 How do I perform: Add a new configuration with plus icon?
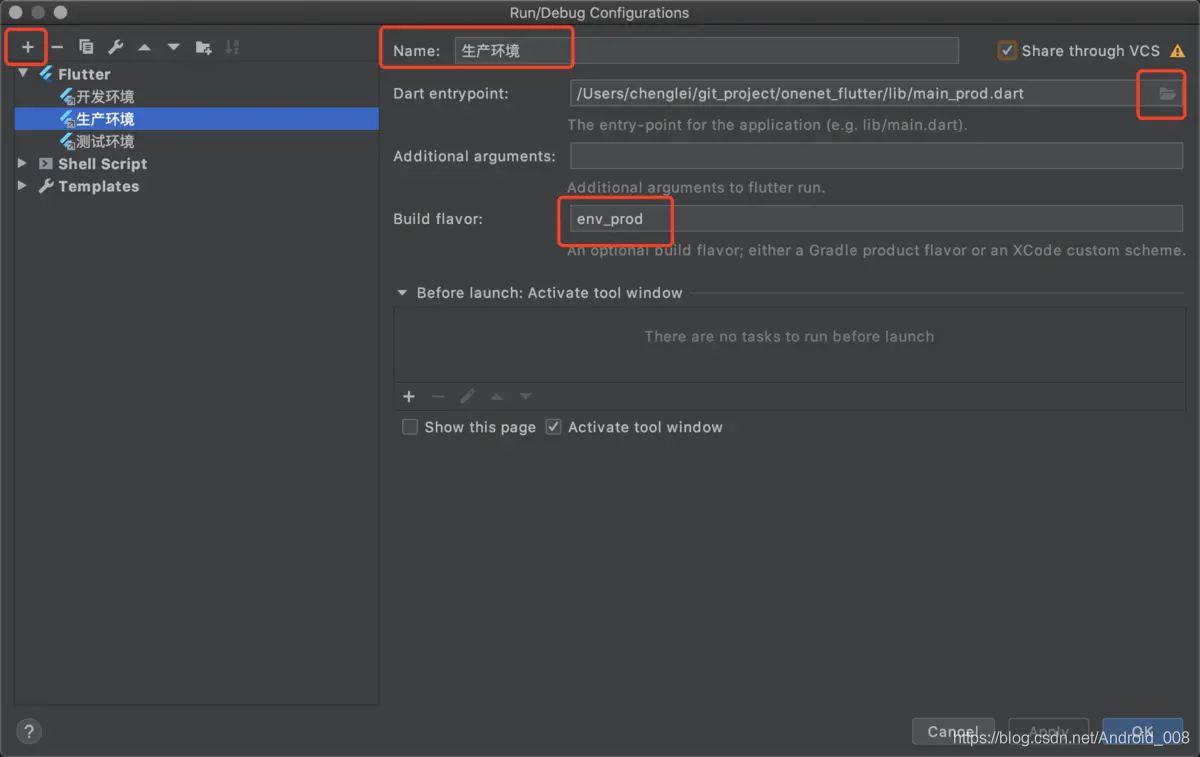[x=27, y=47]
